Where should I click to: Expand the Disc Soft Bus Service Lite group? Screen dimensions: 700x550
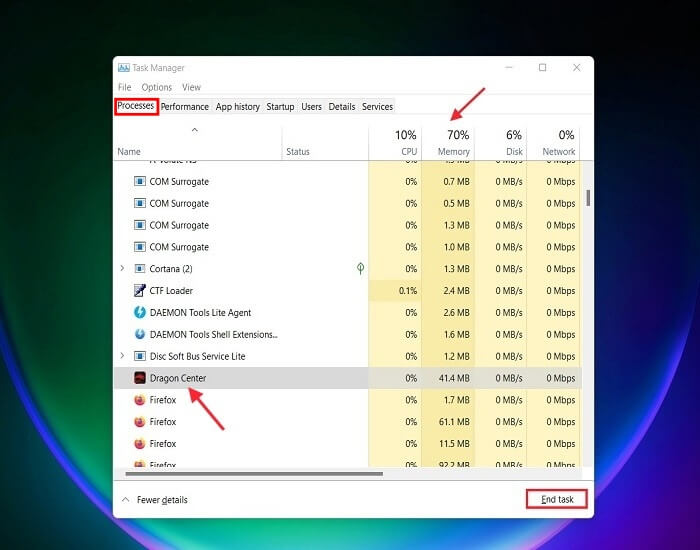122,356
